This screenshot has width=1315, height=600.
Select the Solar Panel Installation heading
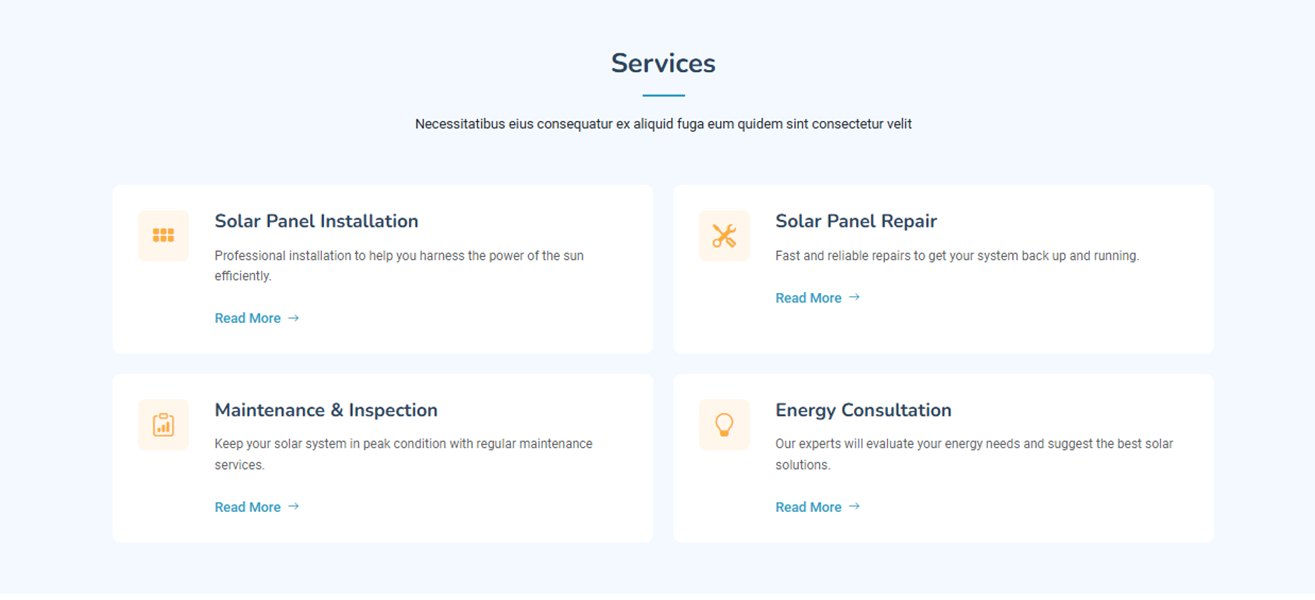tap(316, 221)
